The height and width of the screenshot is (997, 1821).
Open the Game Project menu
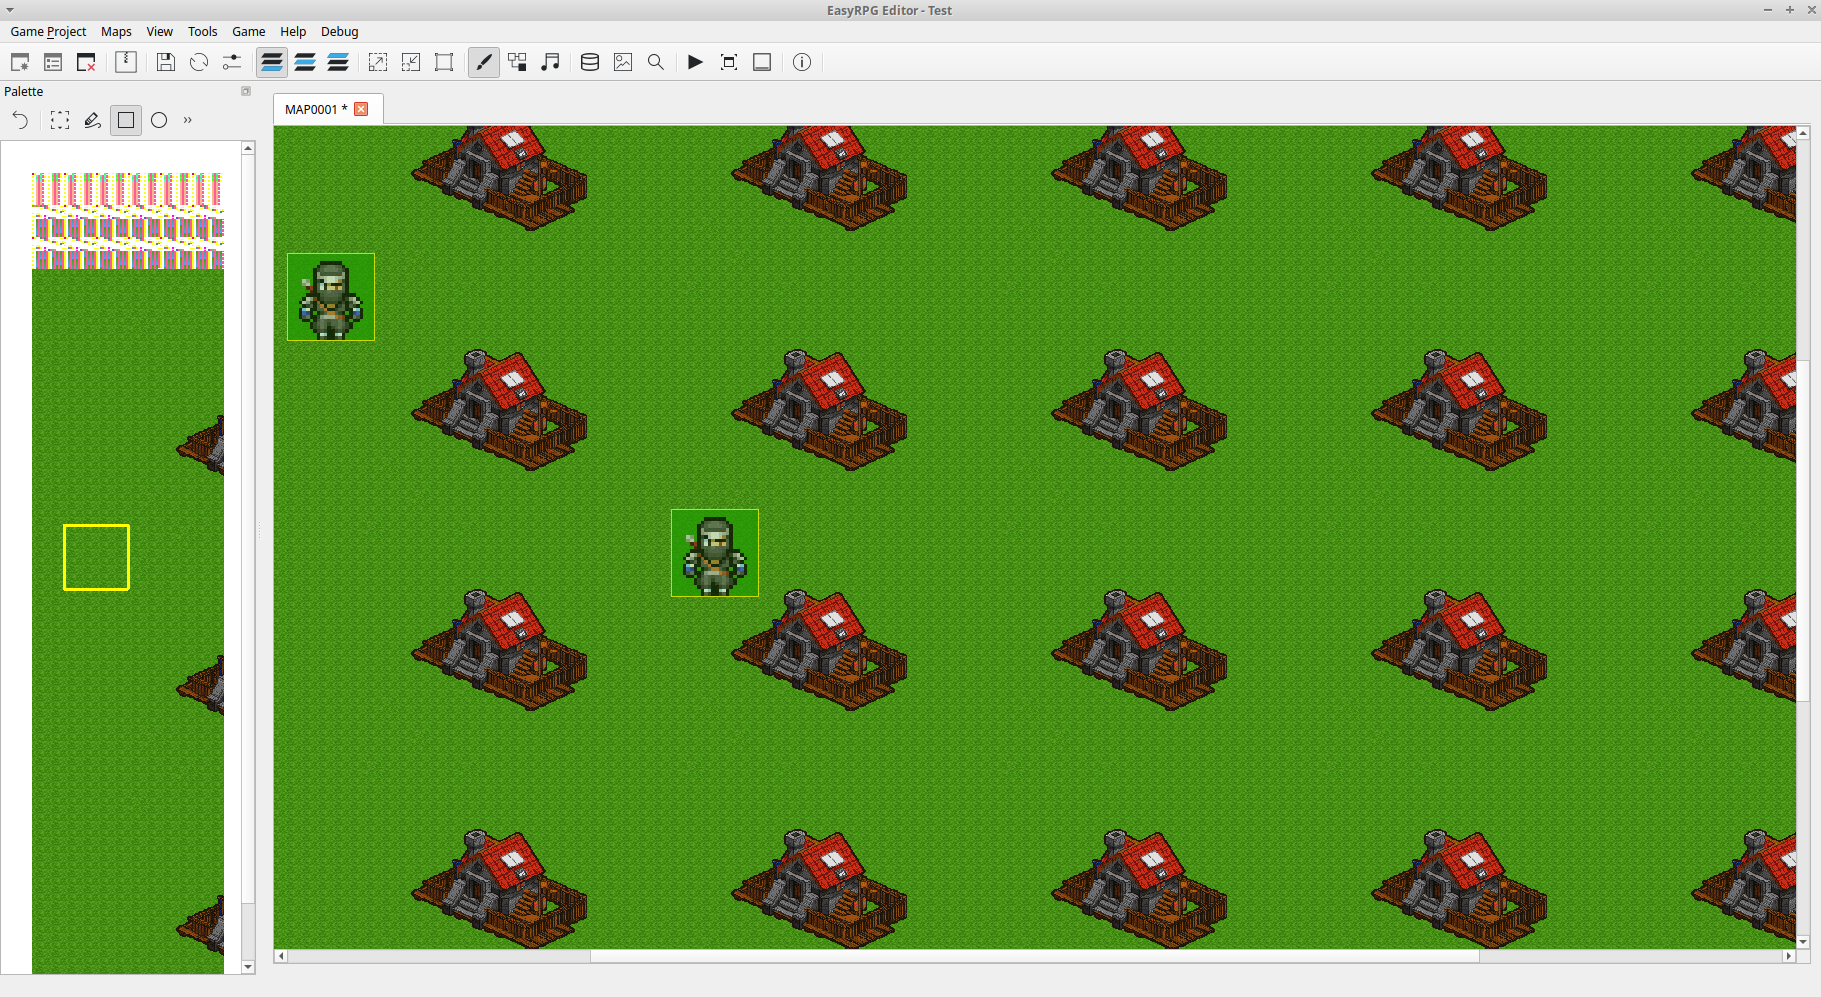pos(48,31)
